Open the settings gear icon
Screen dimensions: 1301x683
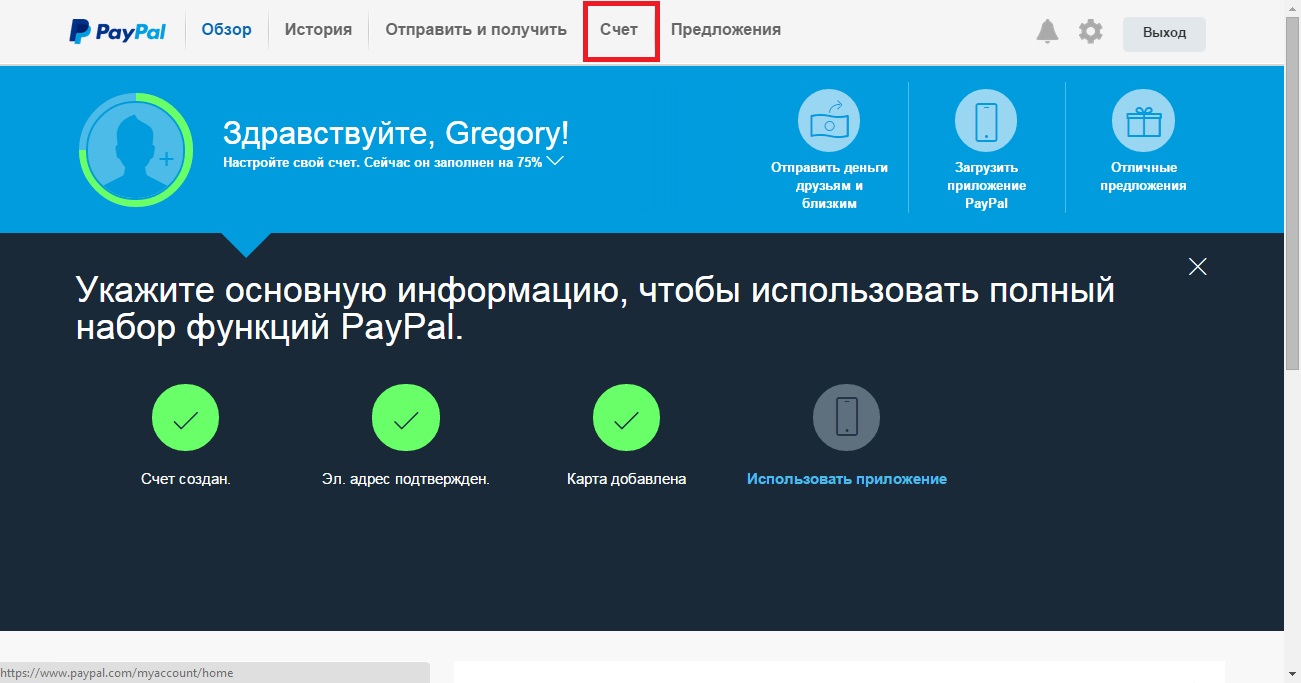[1090, 32]
